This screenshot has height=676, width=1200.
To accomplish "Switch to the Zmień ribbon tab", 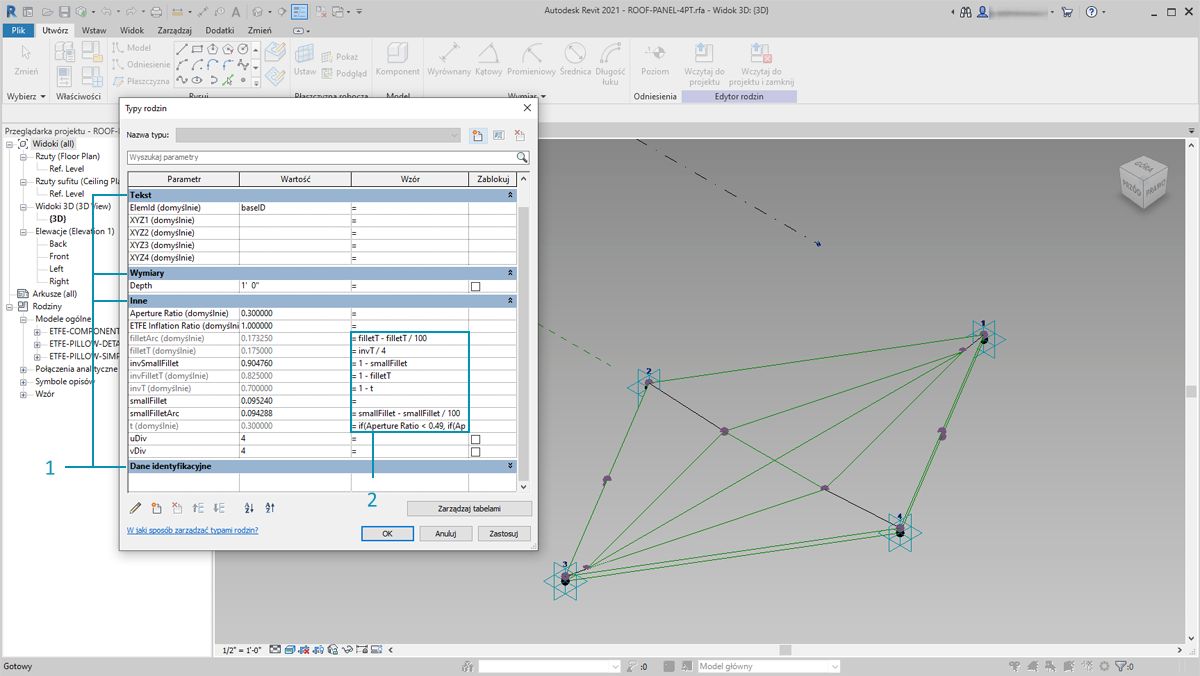I will [x=259, y=30].
